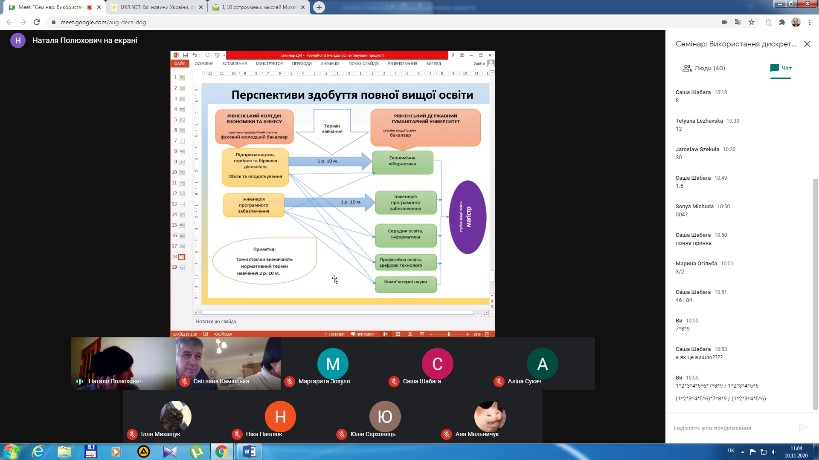Open File Explorer folder on taskbar
Image resolution: width=819 pixels, height=460 pixels.
(x=64, y=451)
